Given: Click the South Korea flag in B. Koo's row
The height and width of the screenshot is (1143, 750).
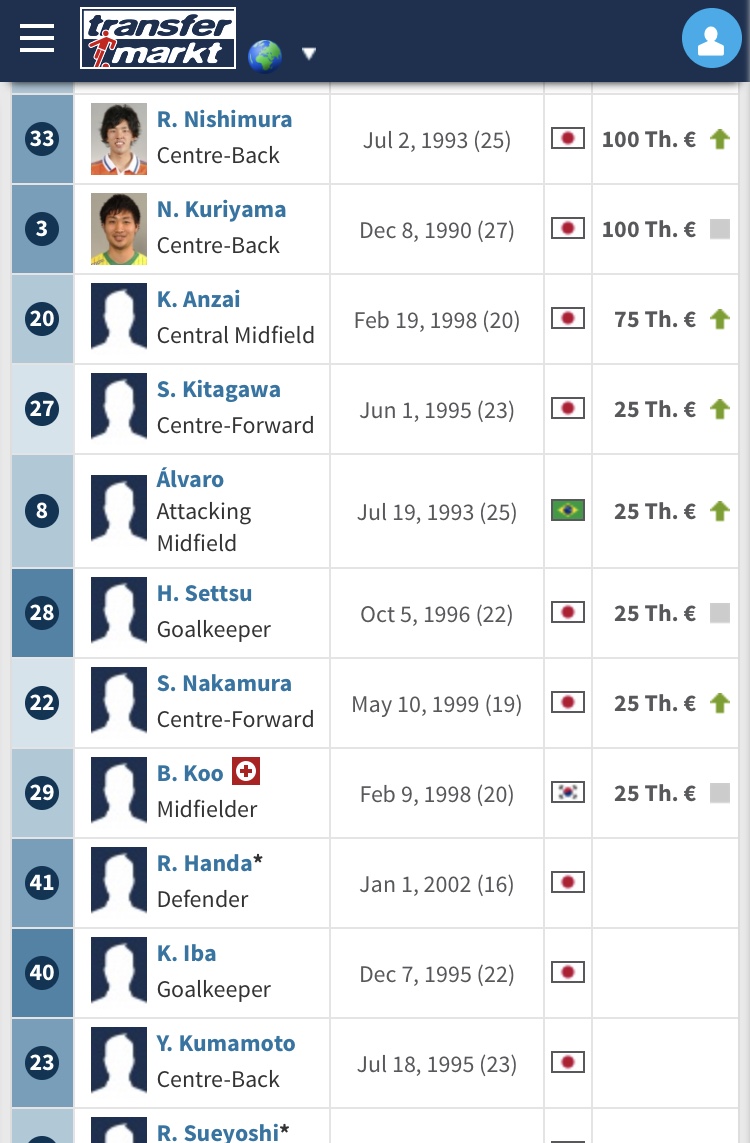Looking at the screenshot, I should [568, 792].
